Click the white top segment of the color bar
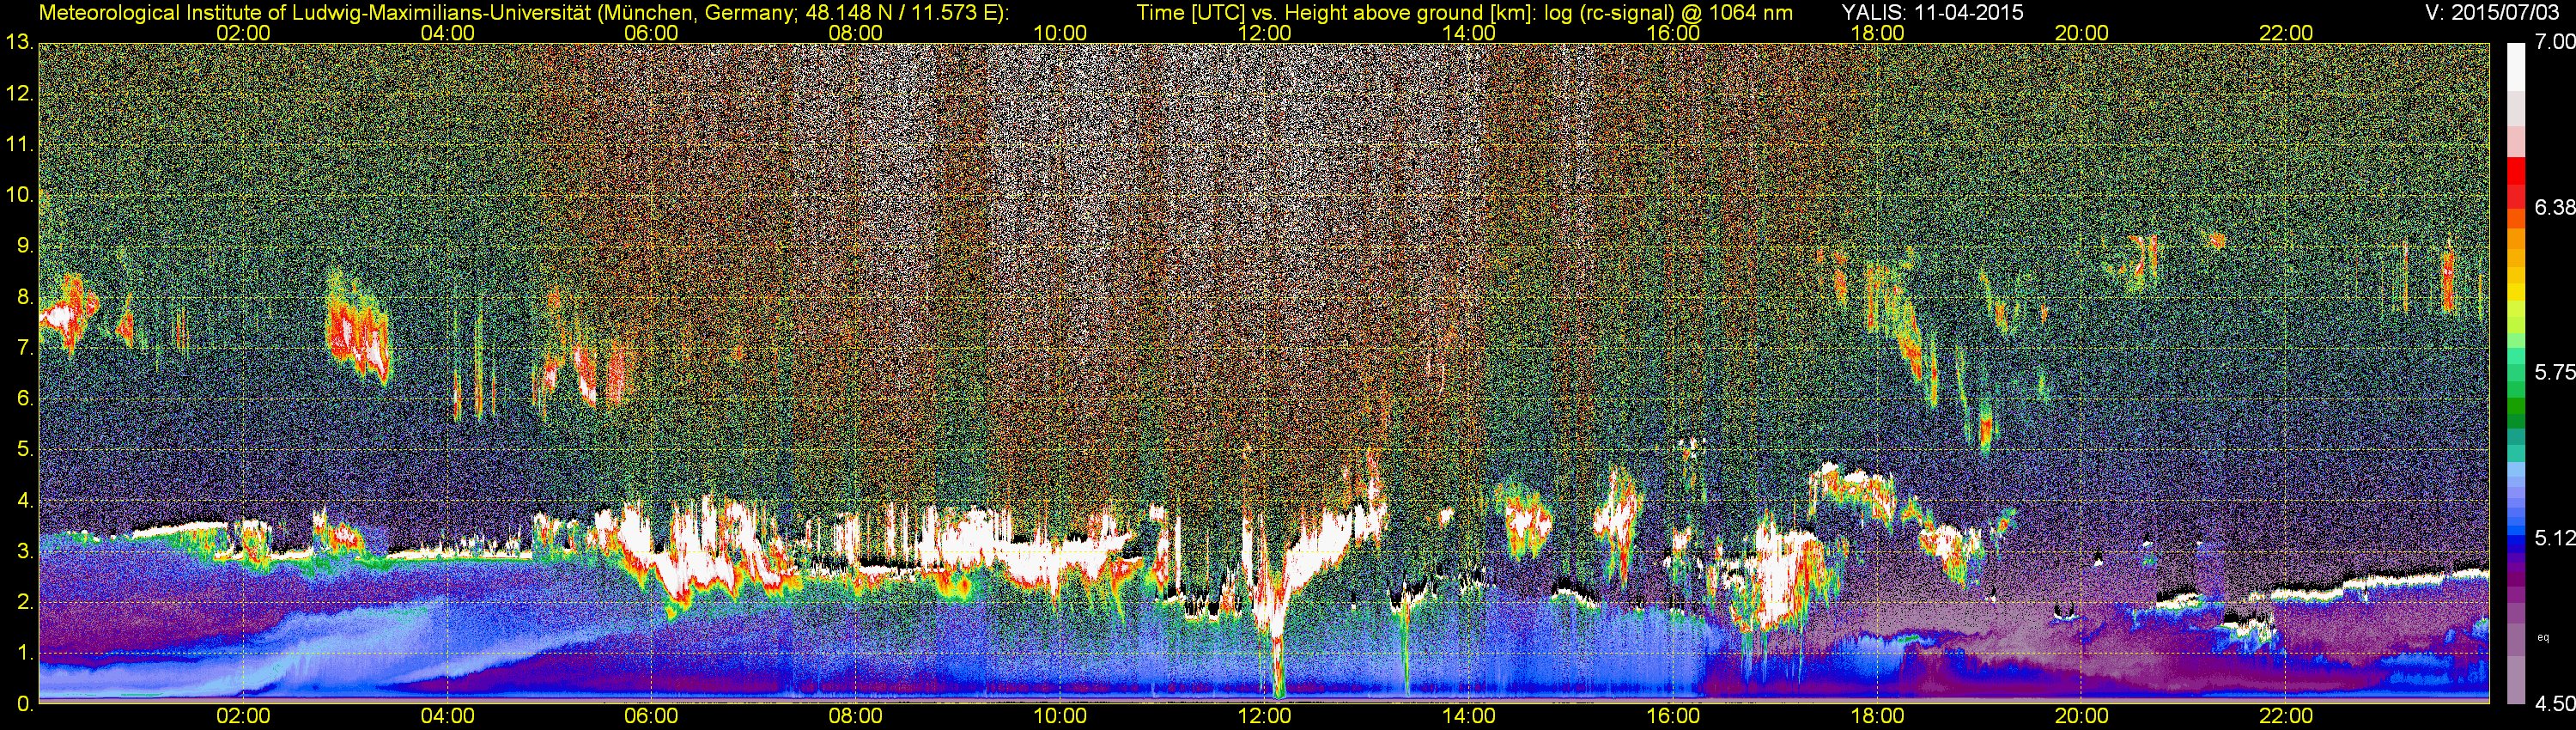 coord(2516,65)
